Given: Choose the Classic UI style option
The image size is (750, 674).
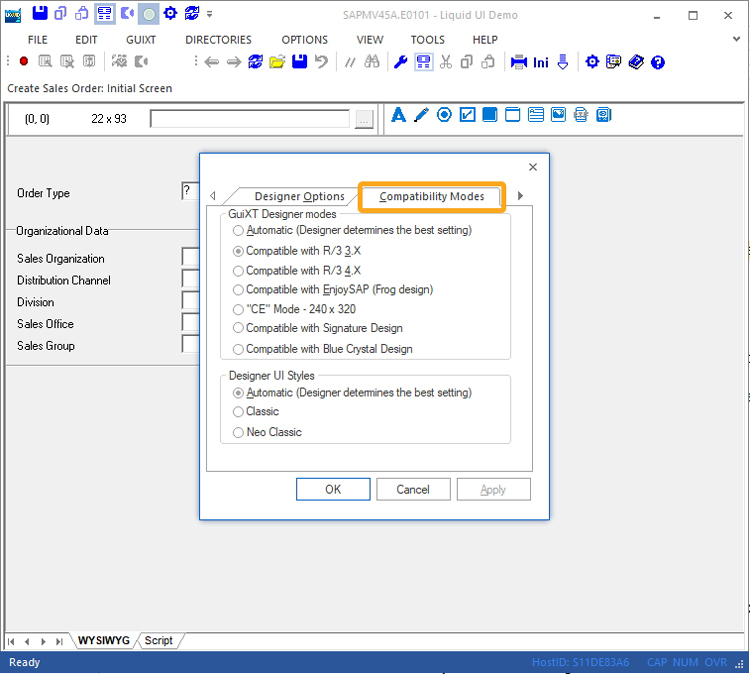Looking at the screenshot, I should (x=238, y=411).
